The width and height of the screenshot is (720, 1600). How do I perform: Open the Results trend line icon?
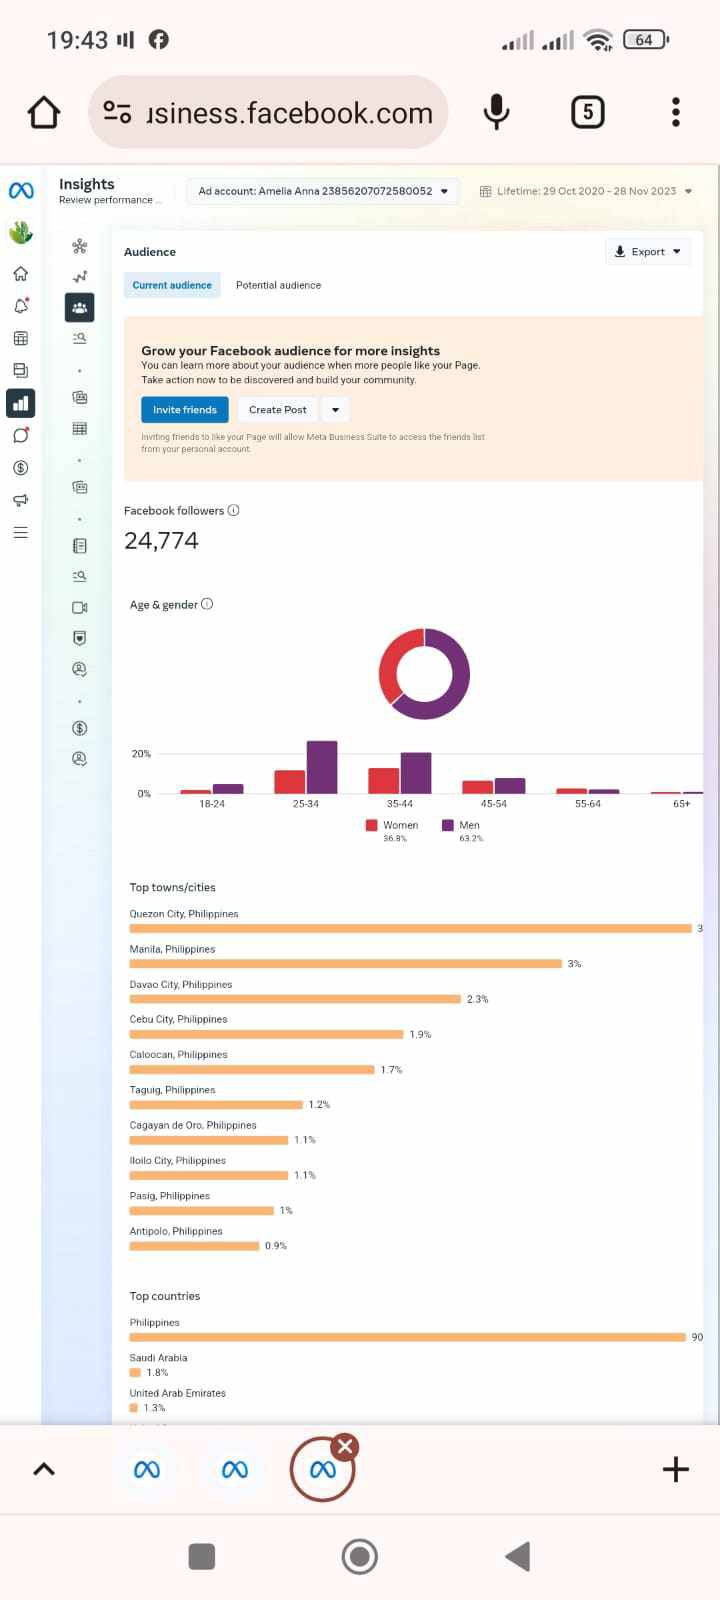[80, 277]
